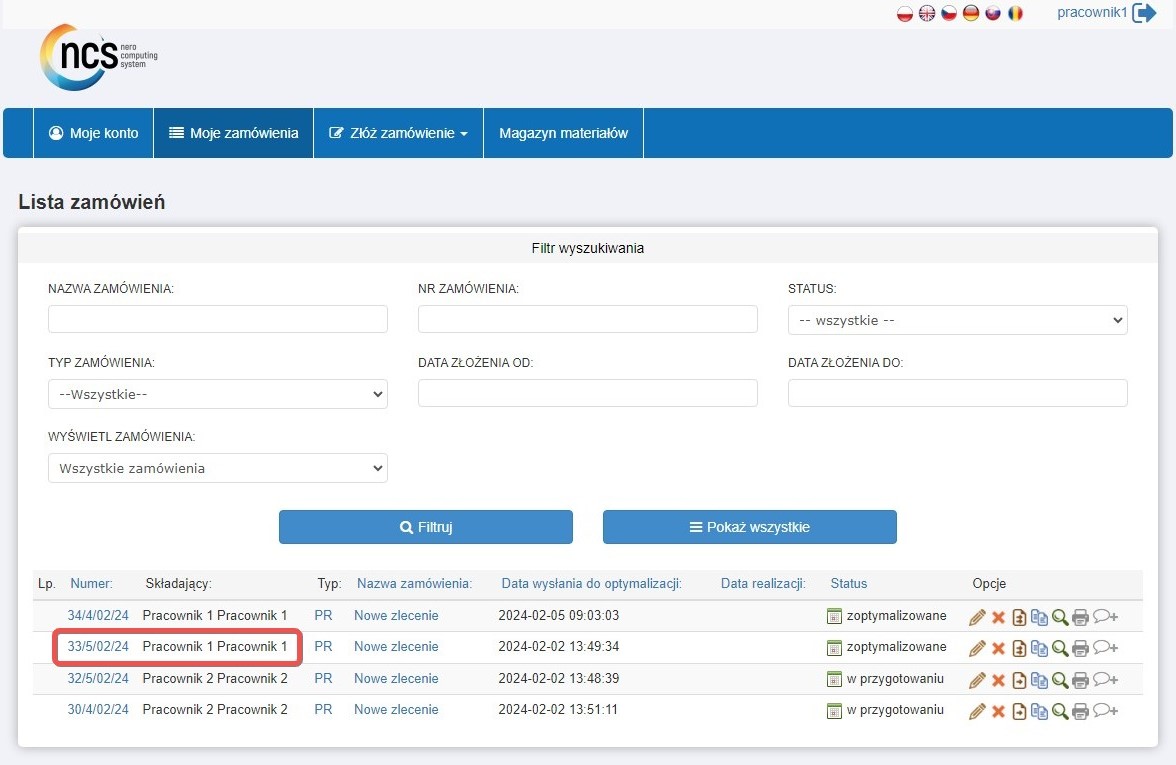
Task: Click the logout arrow icon next to pracownik1
Action: pos(1144,14)
